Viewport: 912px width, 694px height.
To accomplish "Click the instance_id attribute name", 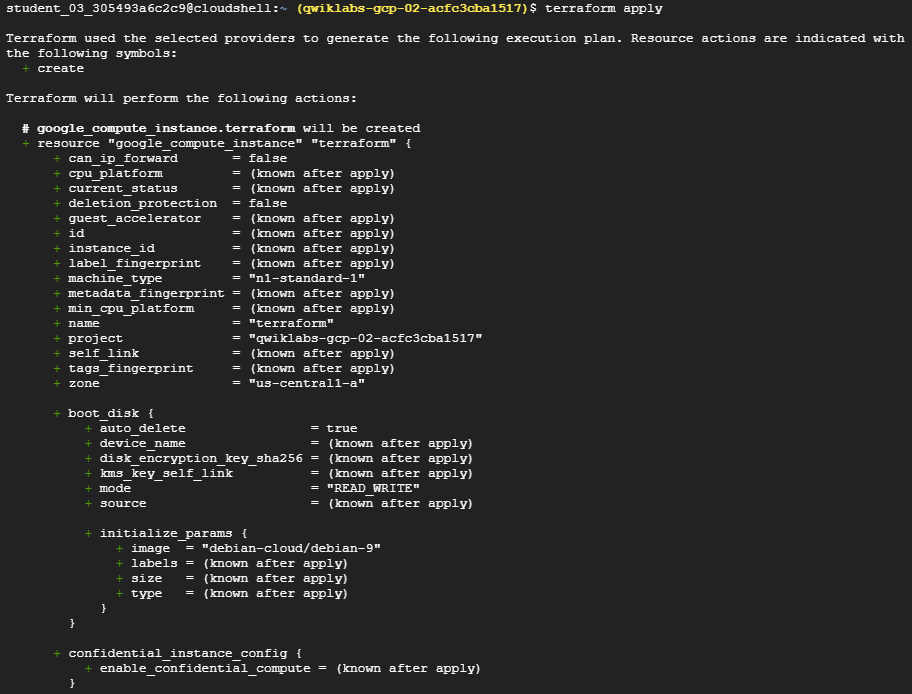I will point(111,248).
